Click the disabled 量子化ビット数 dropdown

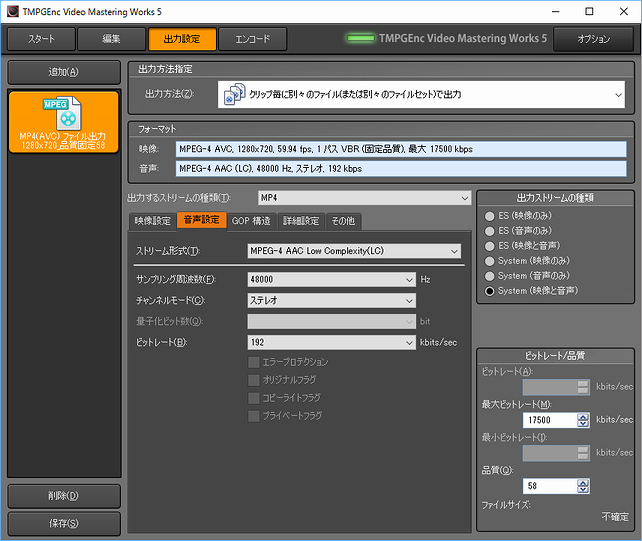pyautogui.click(x=332, y=321)
